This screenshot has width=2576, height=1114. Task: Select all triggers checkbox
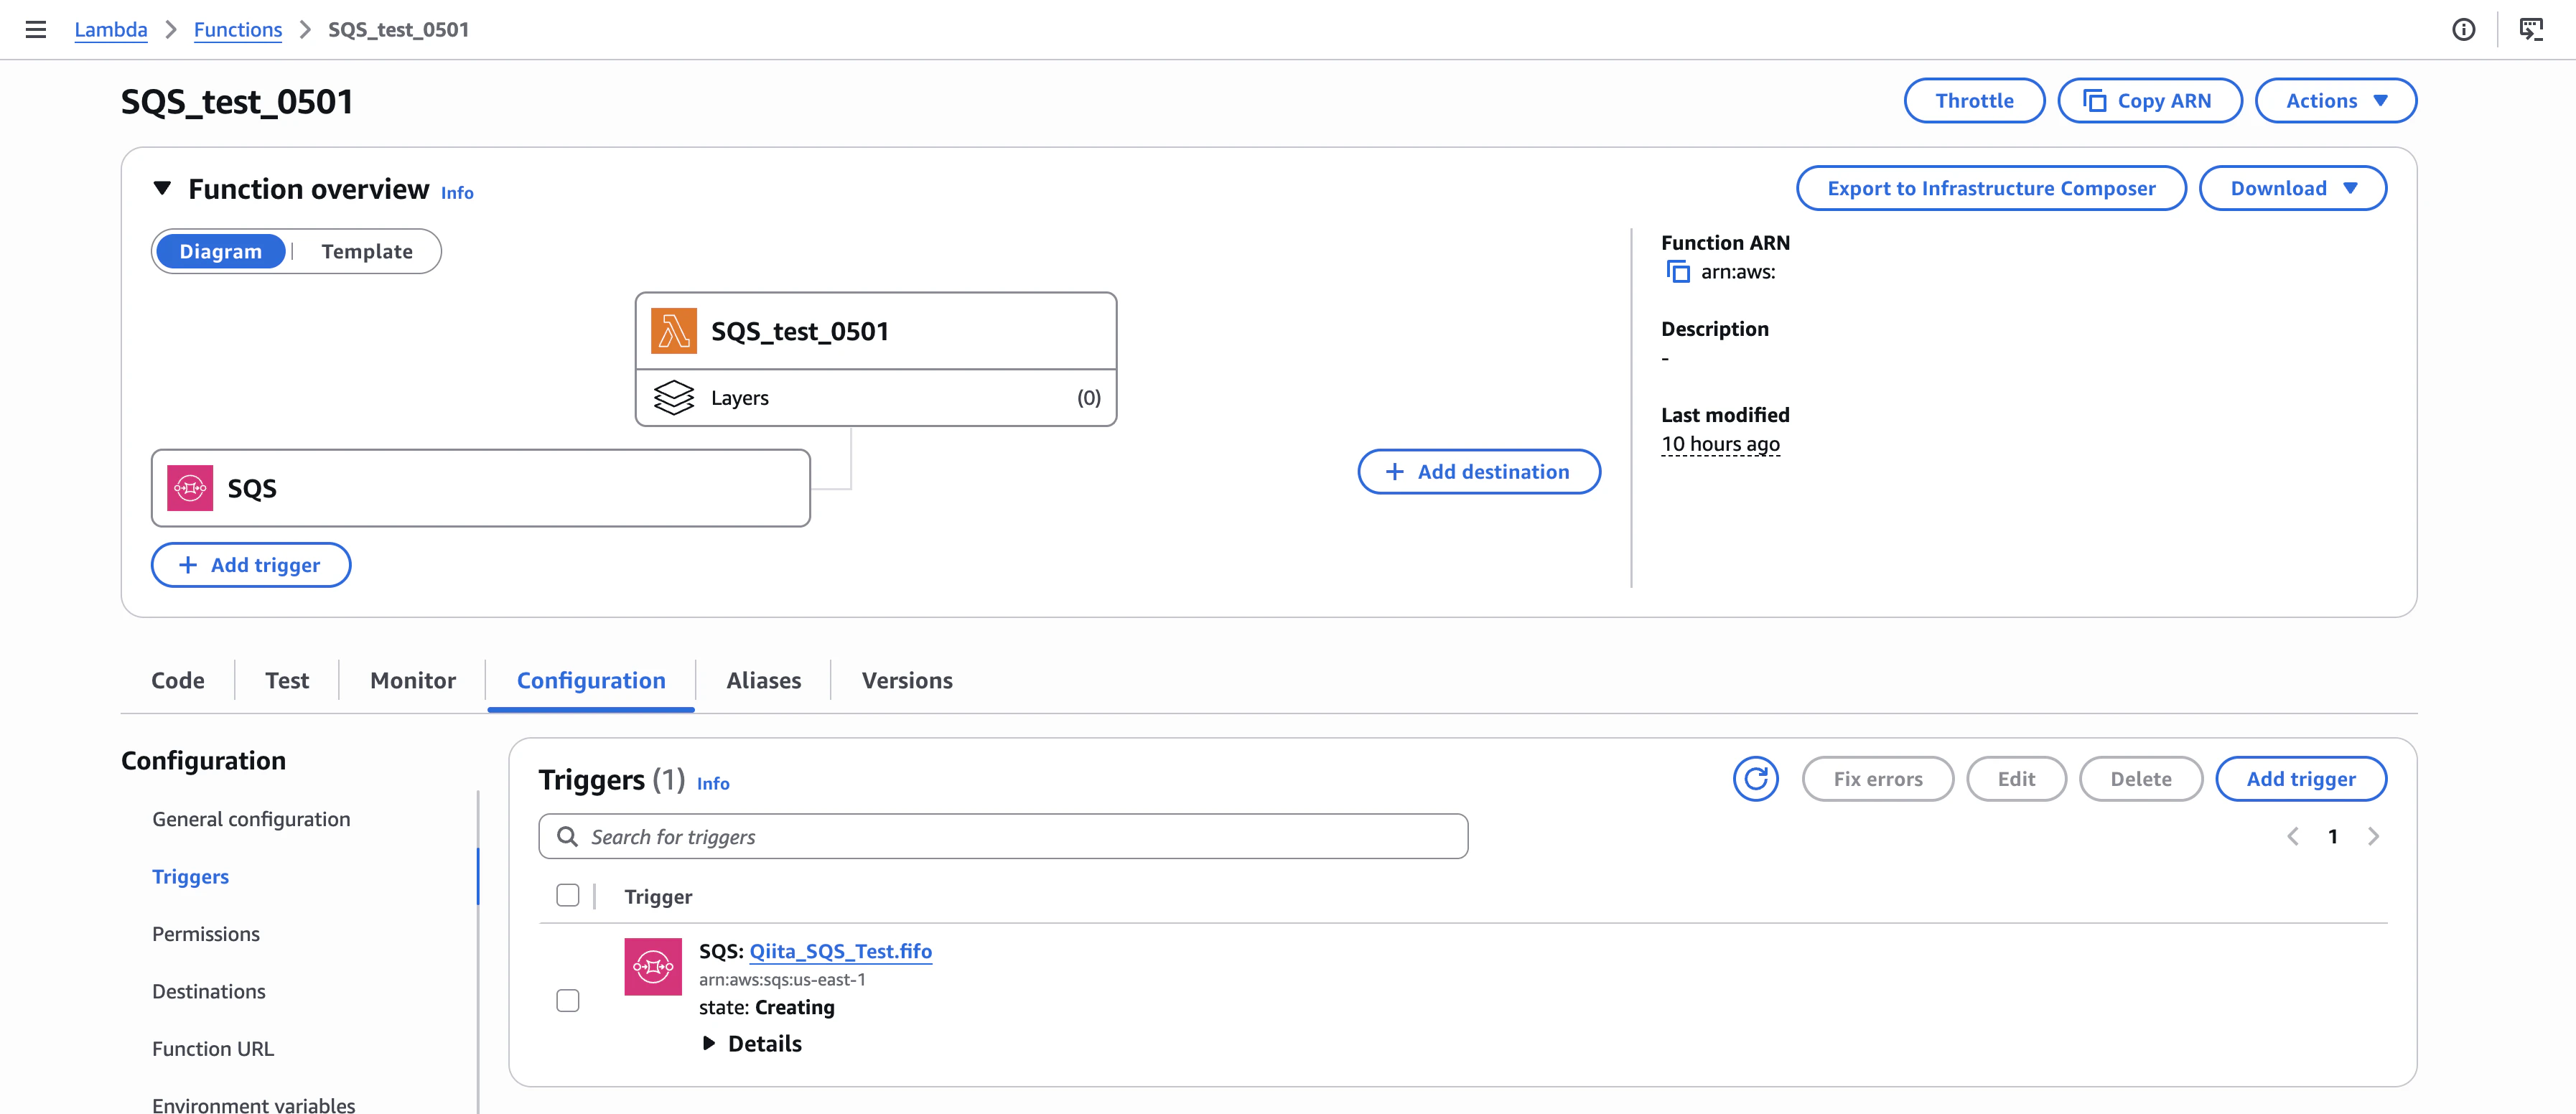[x=568, y=896]
